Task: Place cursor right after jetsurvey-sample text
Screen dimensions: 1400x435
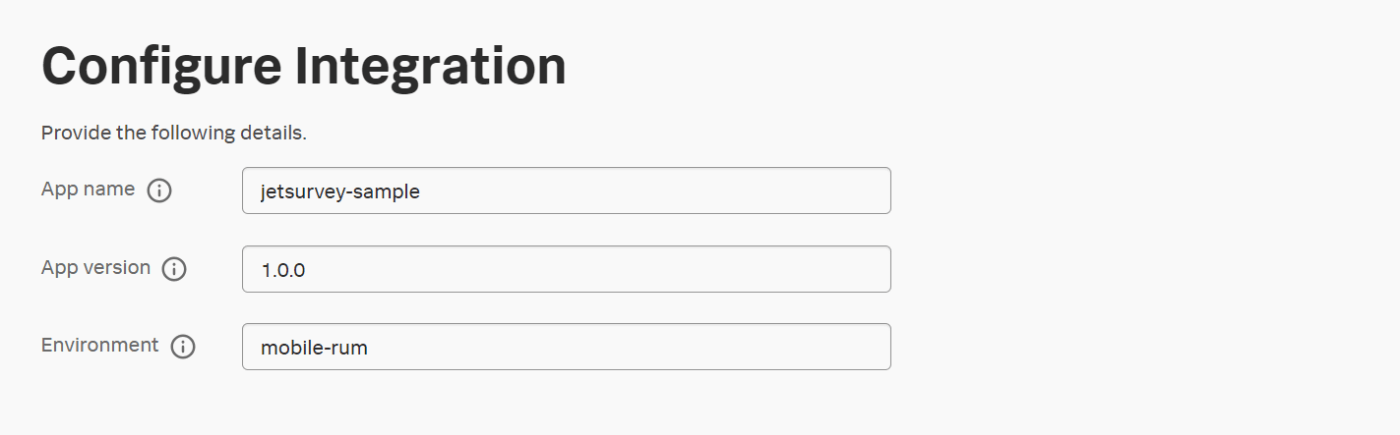Action: (x=422, y=191)
